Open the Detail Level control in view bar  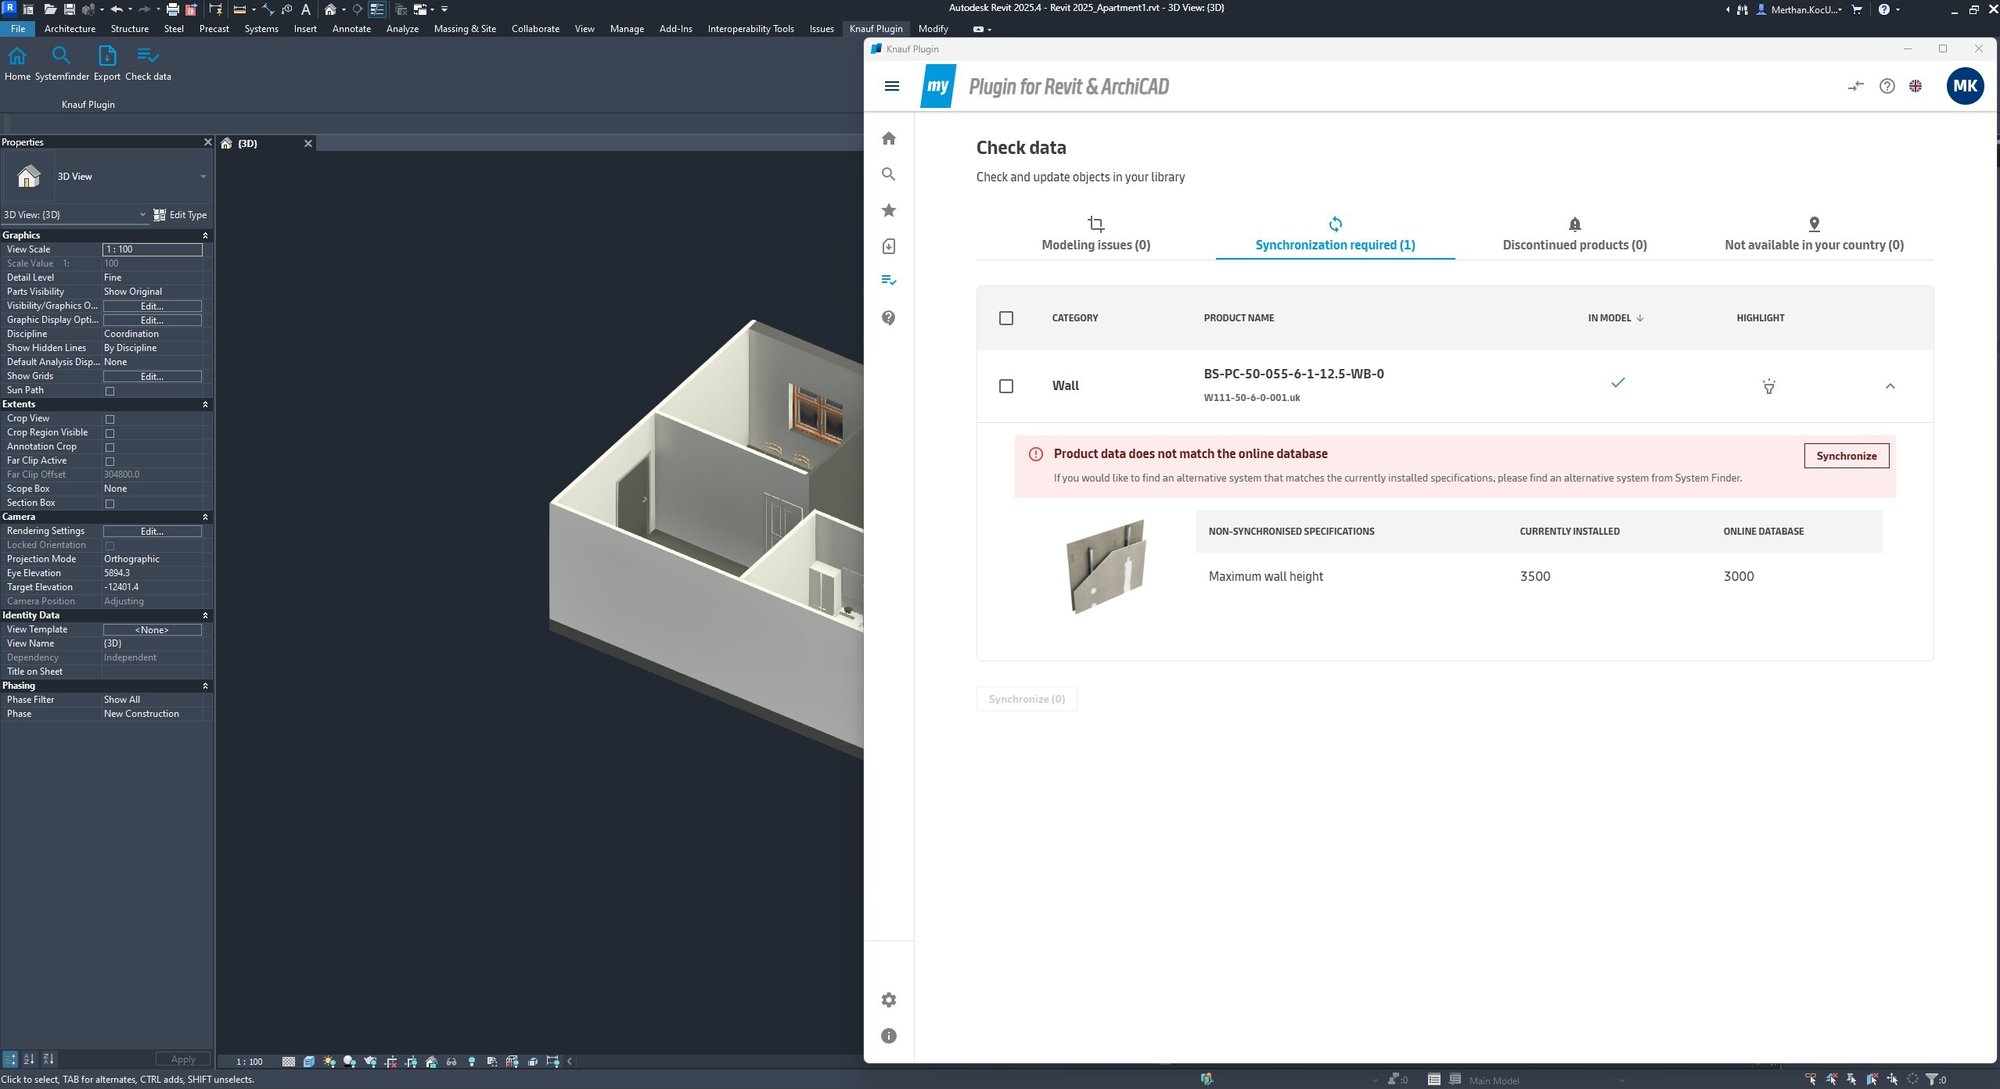click(x=289, y=1062)
